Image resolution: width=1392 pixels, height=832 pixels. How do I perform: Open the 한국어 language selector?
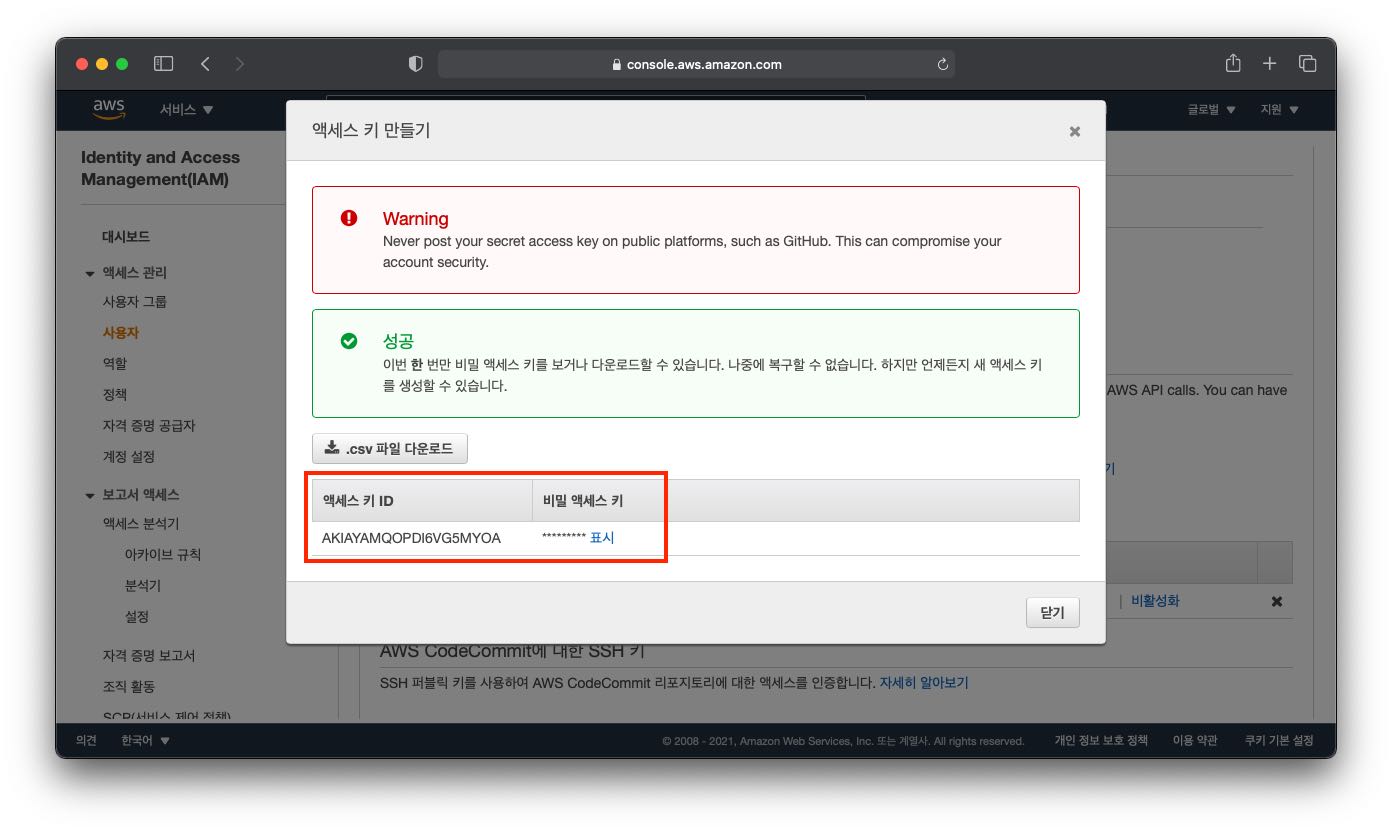(145, 741)
